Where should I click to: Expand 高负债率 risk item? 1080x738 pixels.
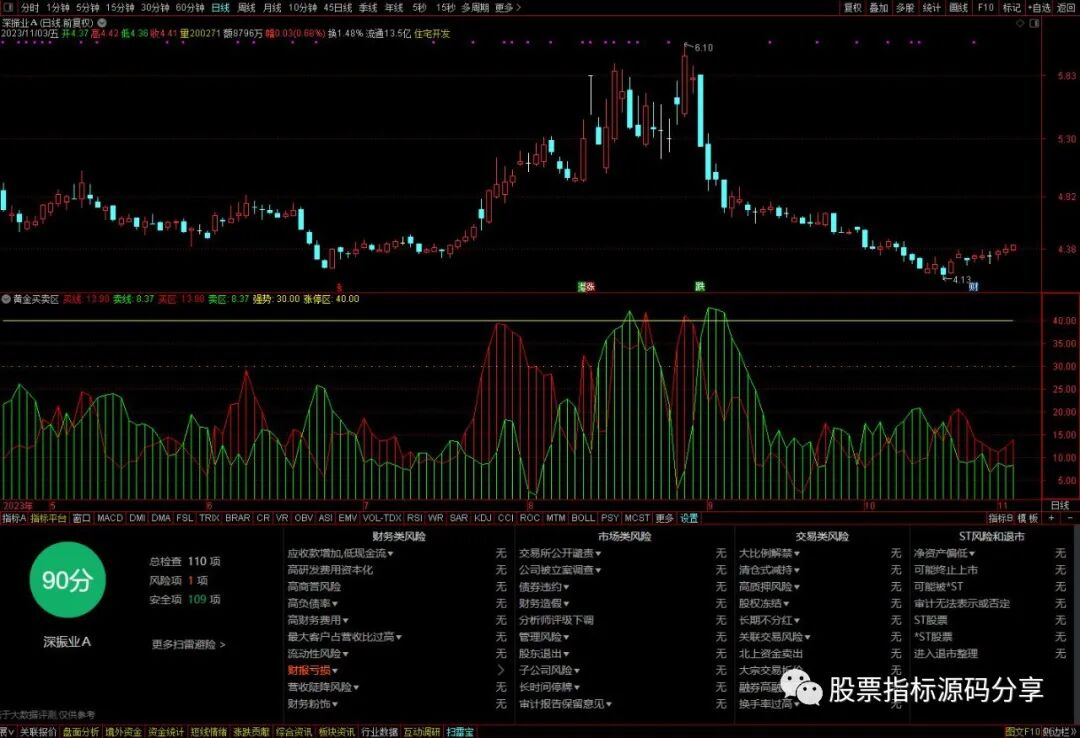pos(313,604)
